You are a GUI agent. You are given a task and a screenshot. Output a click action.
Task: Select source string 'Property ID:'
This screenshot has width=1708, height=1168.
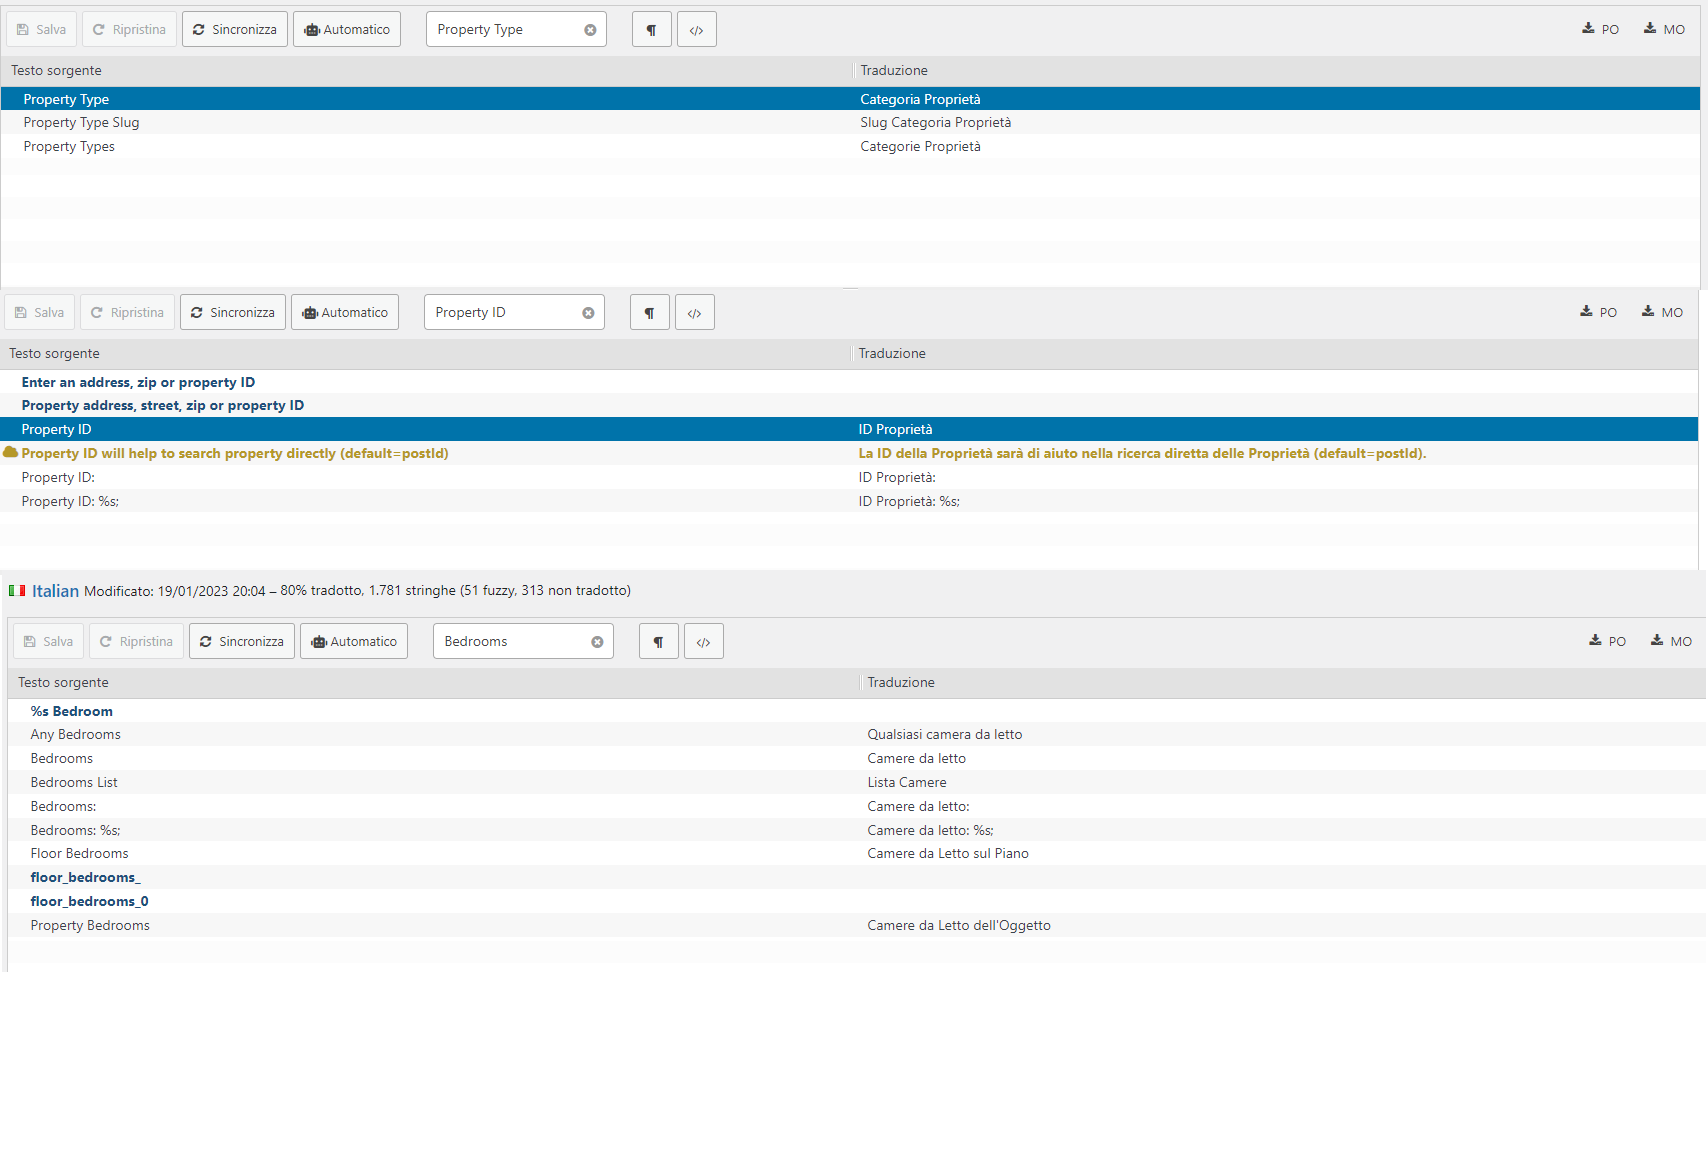[x=58, y=478]
